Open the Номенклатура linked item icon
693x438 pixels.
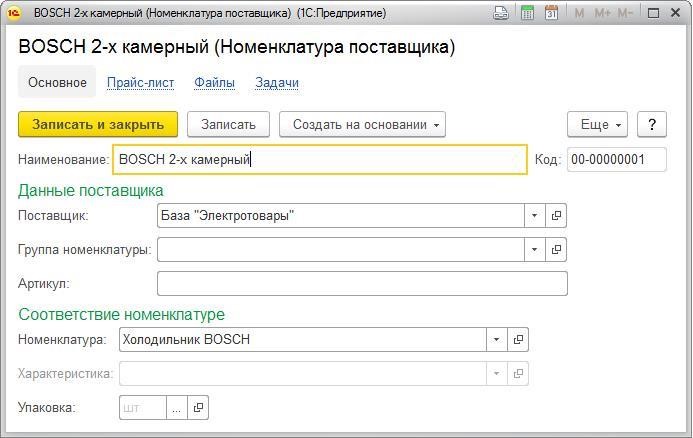pos(518,339)
